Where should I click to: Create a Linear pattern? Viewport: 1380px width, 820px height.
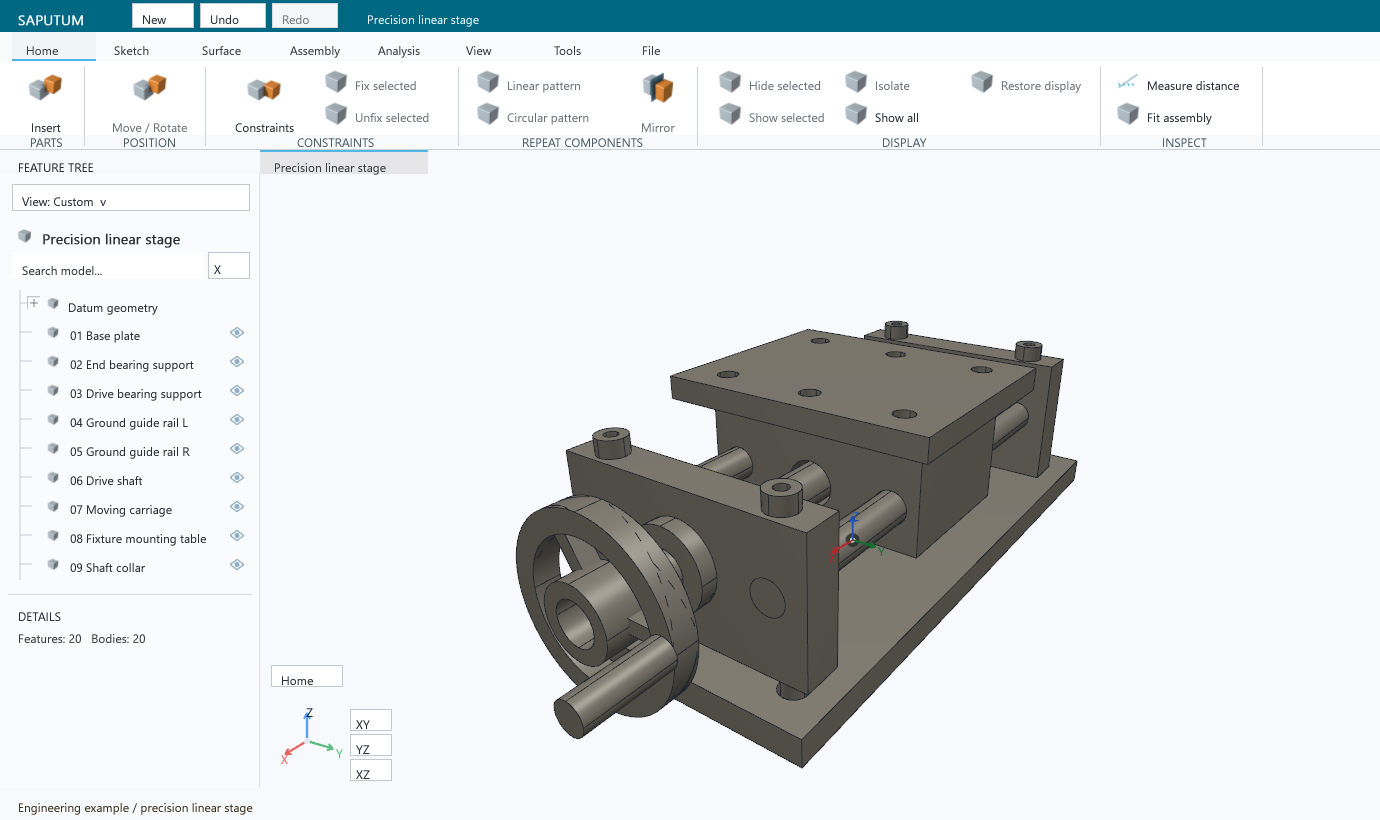click(x=528, y=85)
